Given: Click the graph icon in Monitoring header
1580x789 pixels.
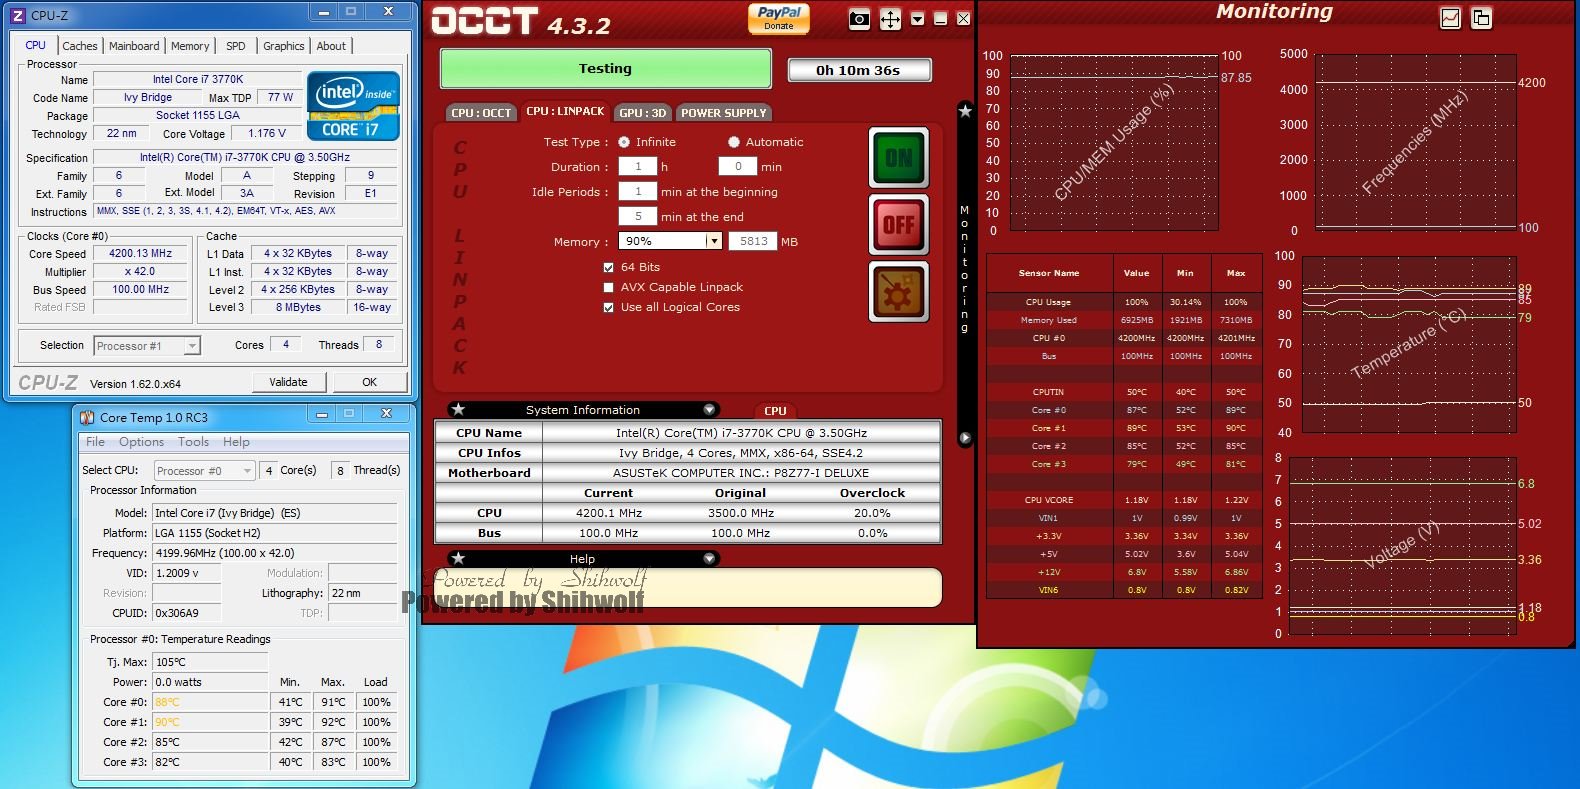Looking at the screenshot, I should point(1450,18).
